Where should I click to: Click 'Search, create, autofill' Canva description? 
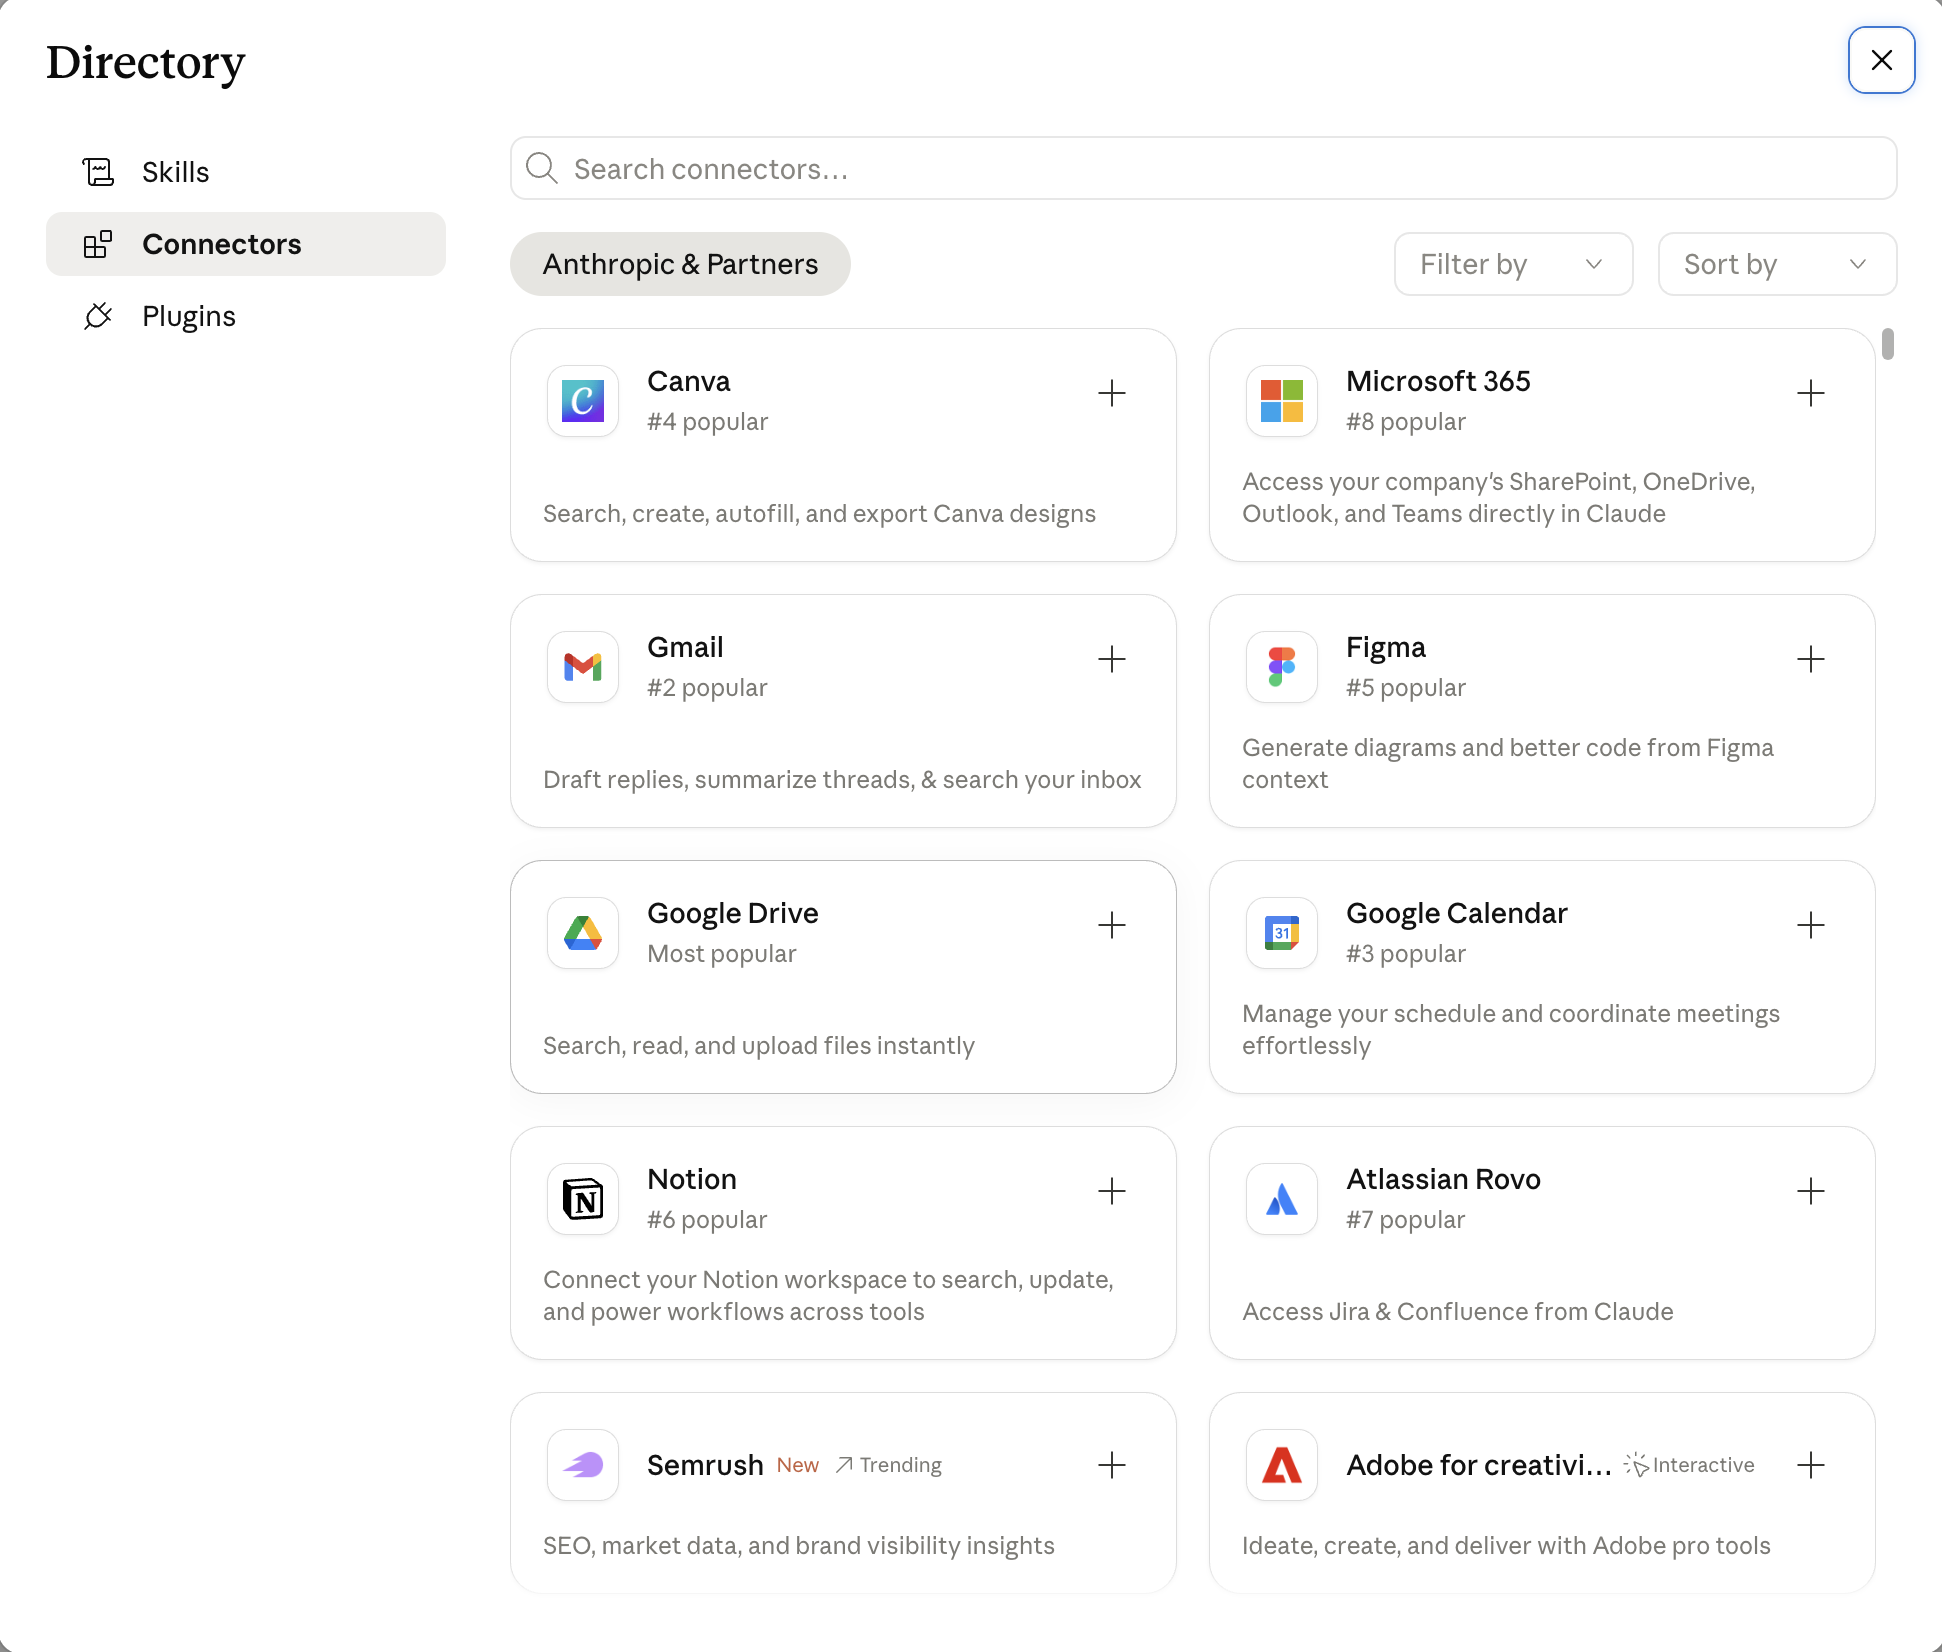819,513
